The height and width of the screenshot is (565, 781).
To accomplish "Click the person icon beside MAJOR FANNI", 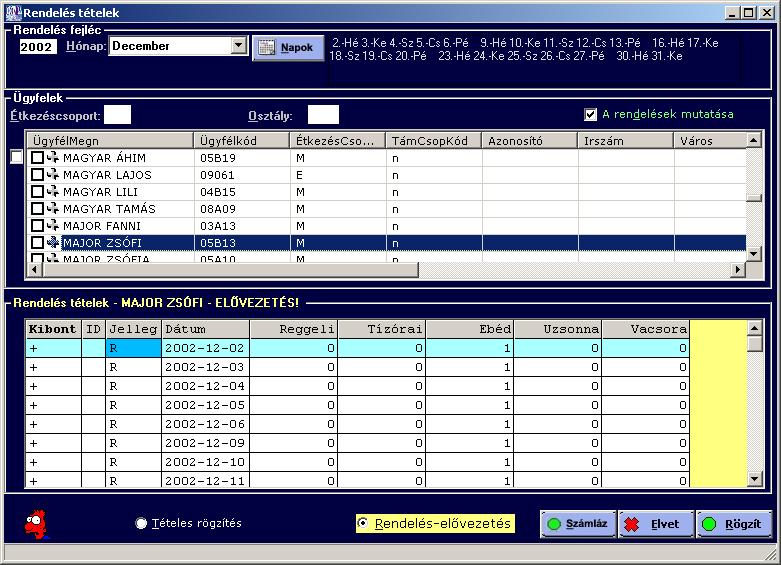I will pos(53,226).
